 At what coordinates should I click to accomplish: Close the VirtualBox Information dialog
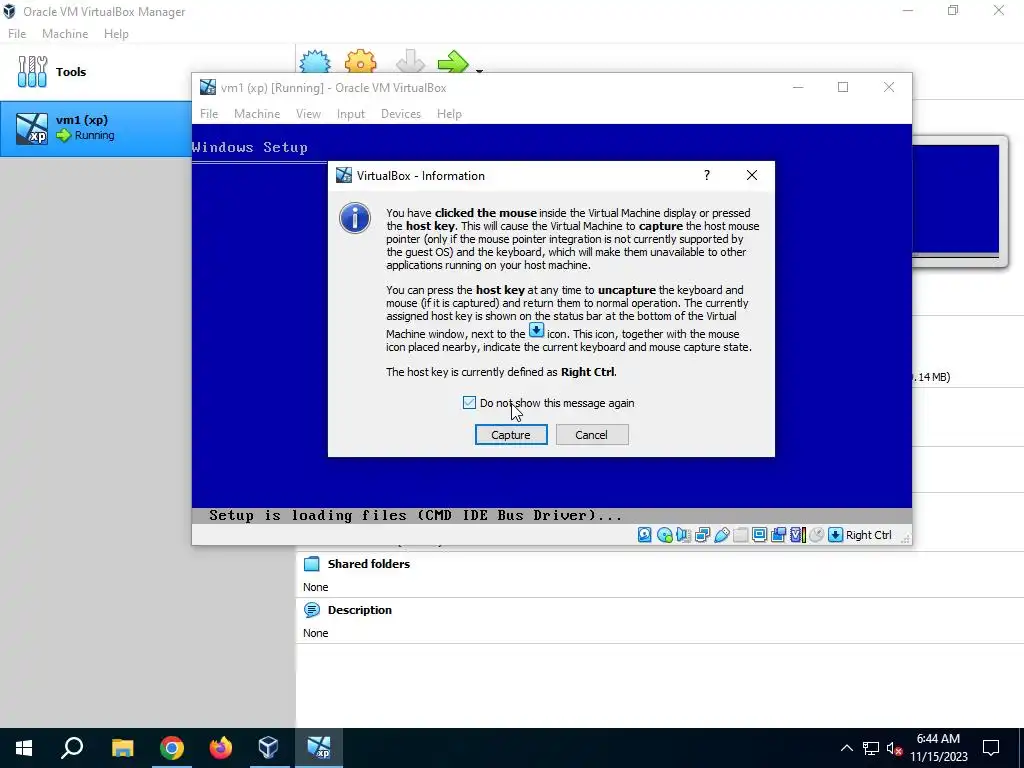[x=752, y=175]
